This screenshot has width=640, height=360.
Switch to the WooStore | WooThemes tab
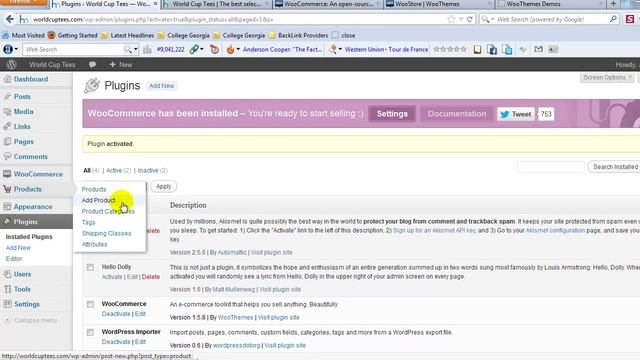coord(438,4)
